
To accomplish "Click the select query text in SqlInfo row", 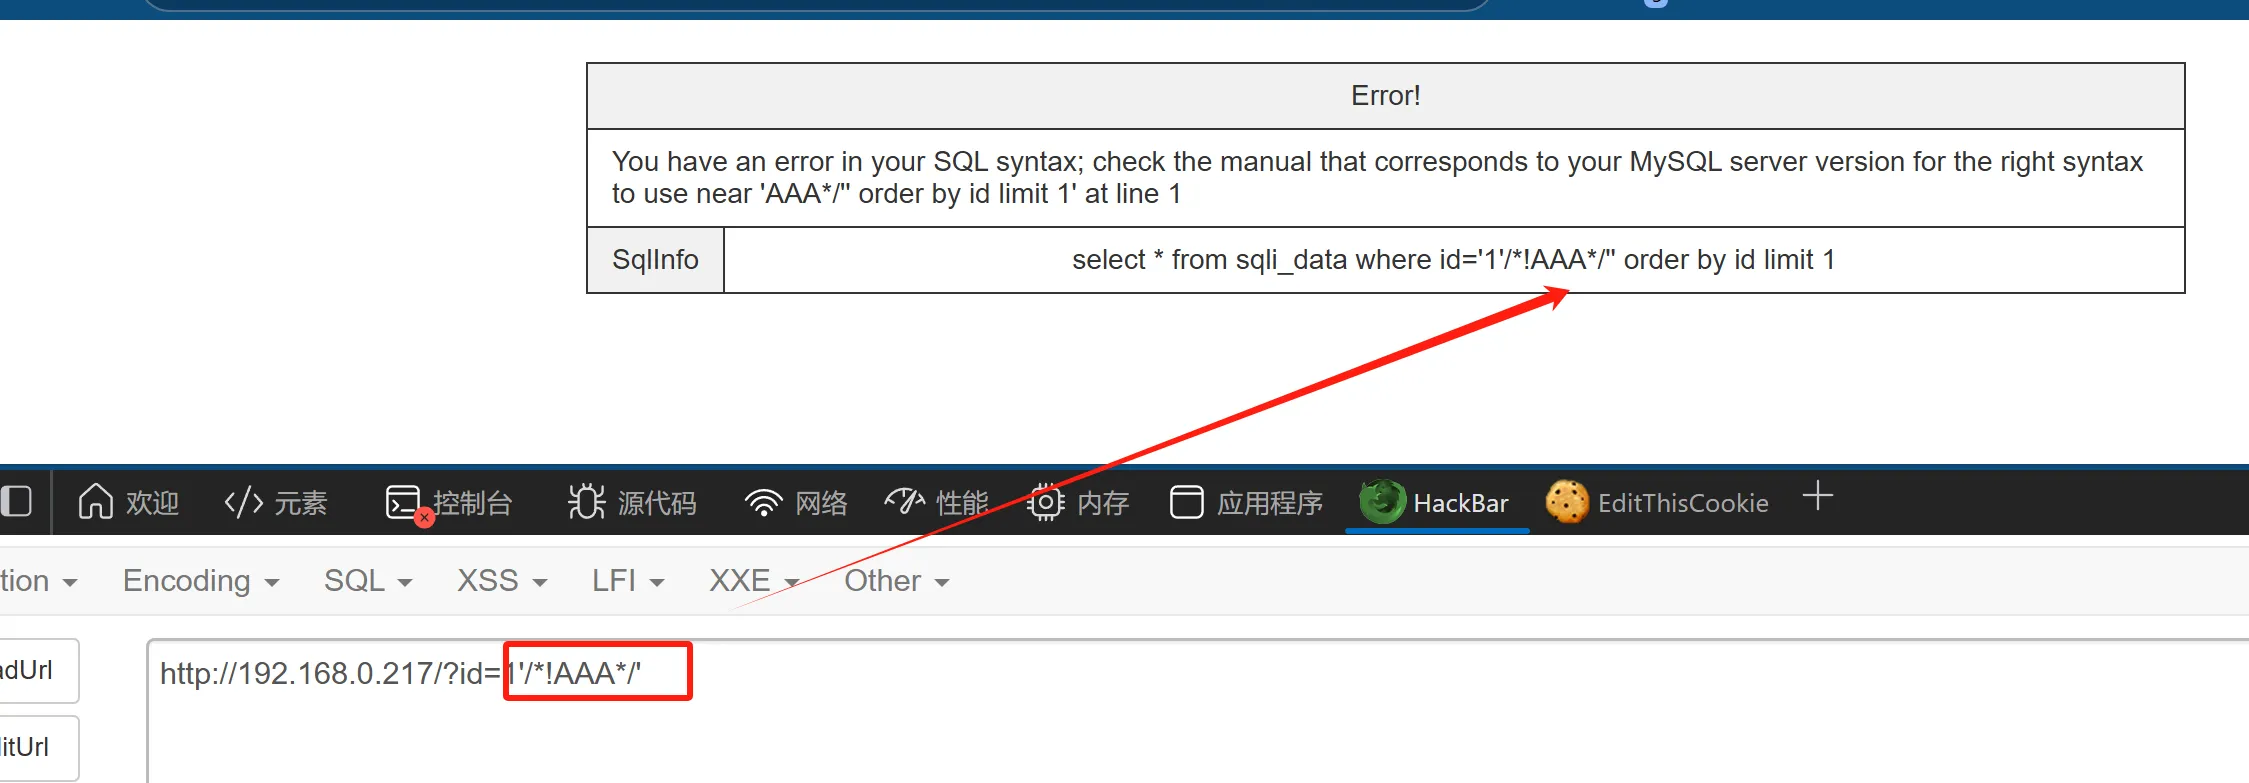I will [1453, 260].
